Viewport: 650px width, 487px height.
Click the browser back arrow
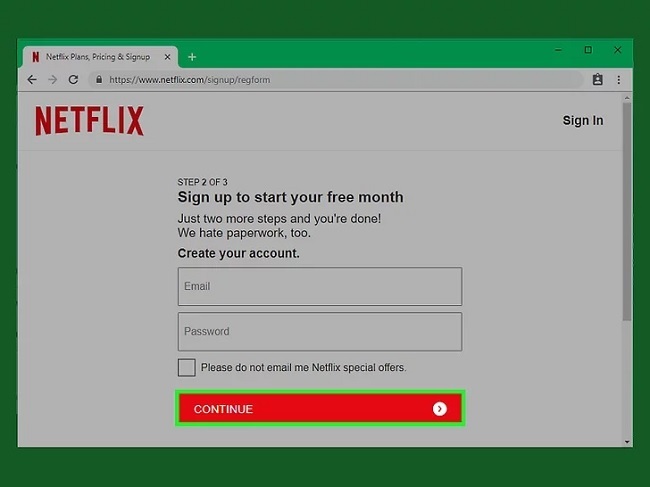(x=32, y=80)
